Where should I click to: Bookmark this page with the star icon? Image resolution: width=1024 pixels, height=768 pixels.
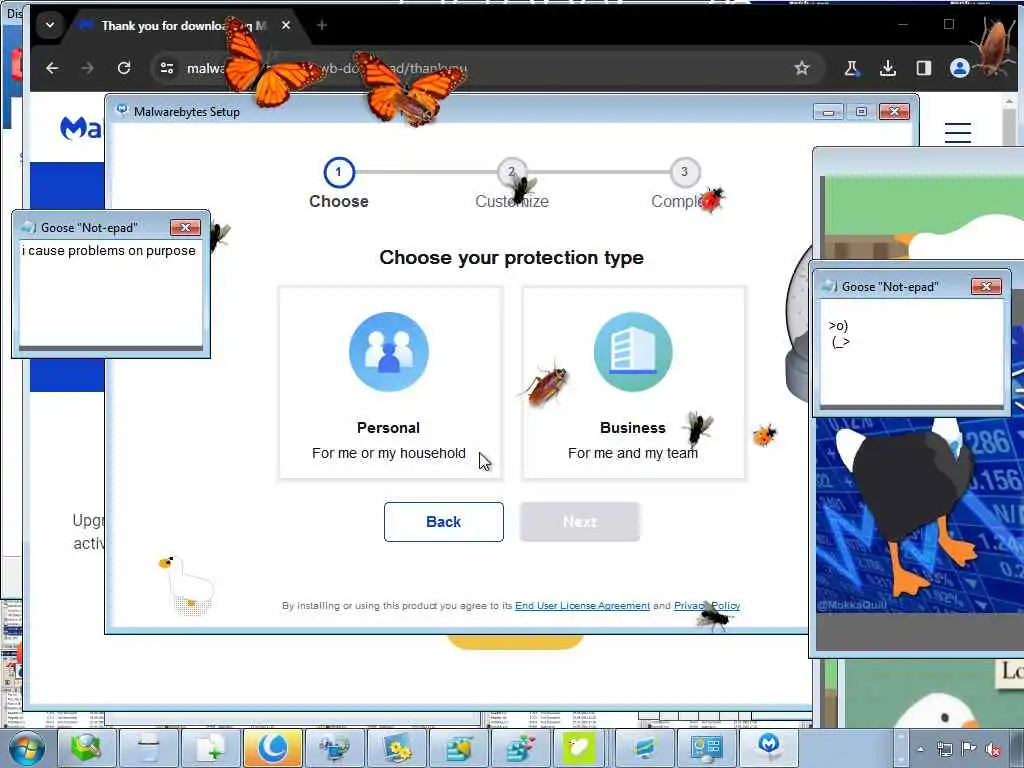pos(802,68)
